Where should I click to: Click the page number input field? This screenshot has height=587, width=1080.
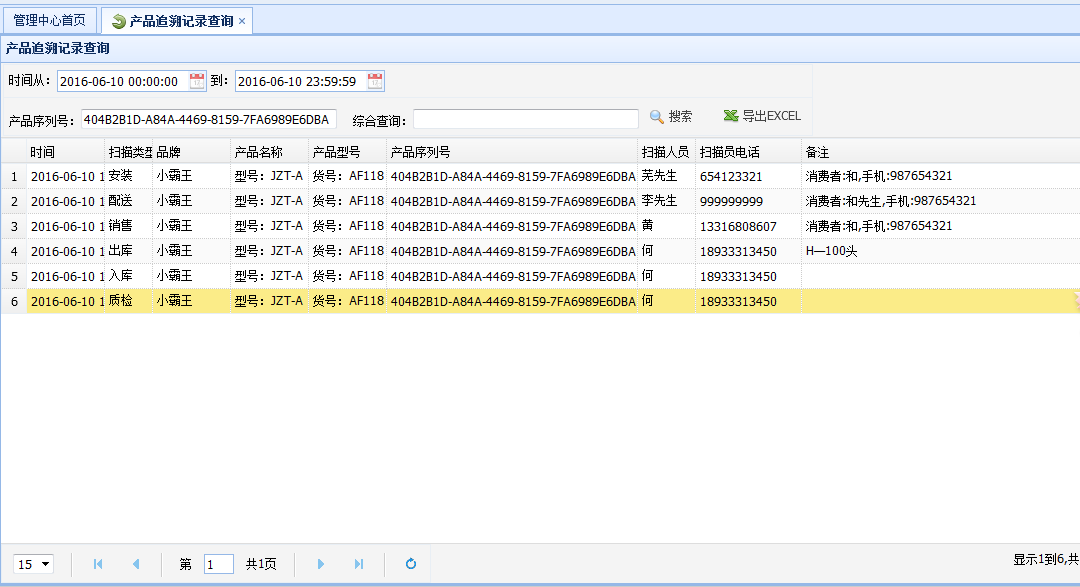[218, 564]
